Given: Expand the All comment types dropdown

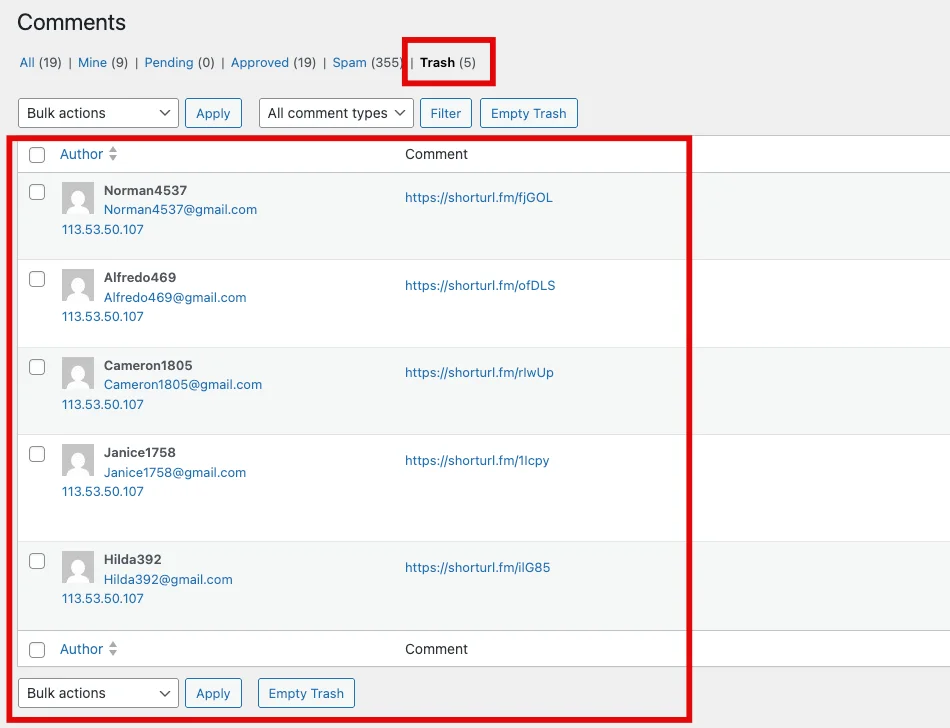Looking at the screenshot, I should pos(336,113).
